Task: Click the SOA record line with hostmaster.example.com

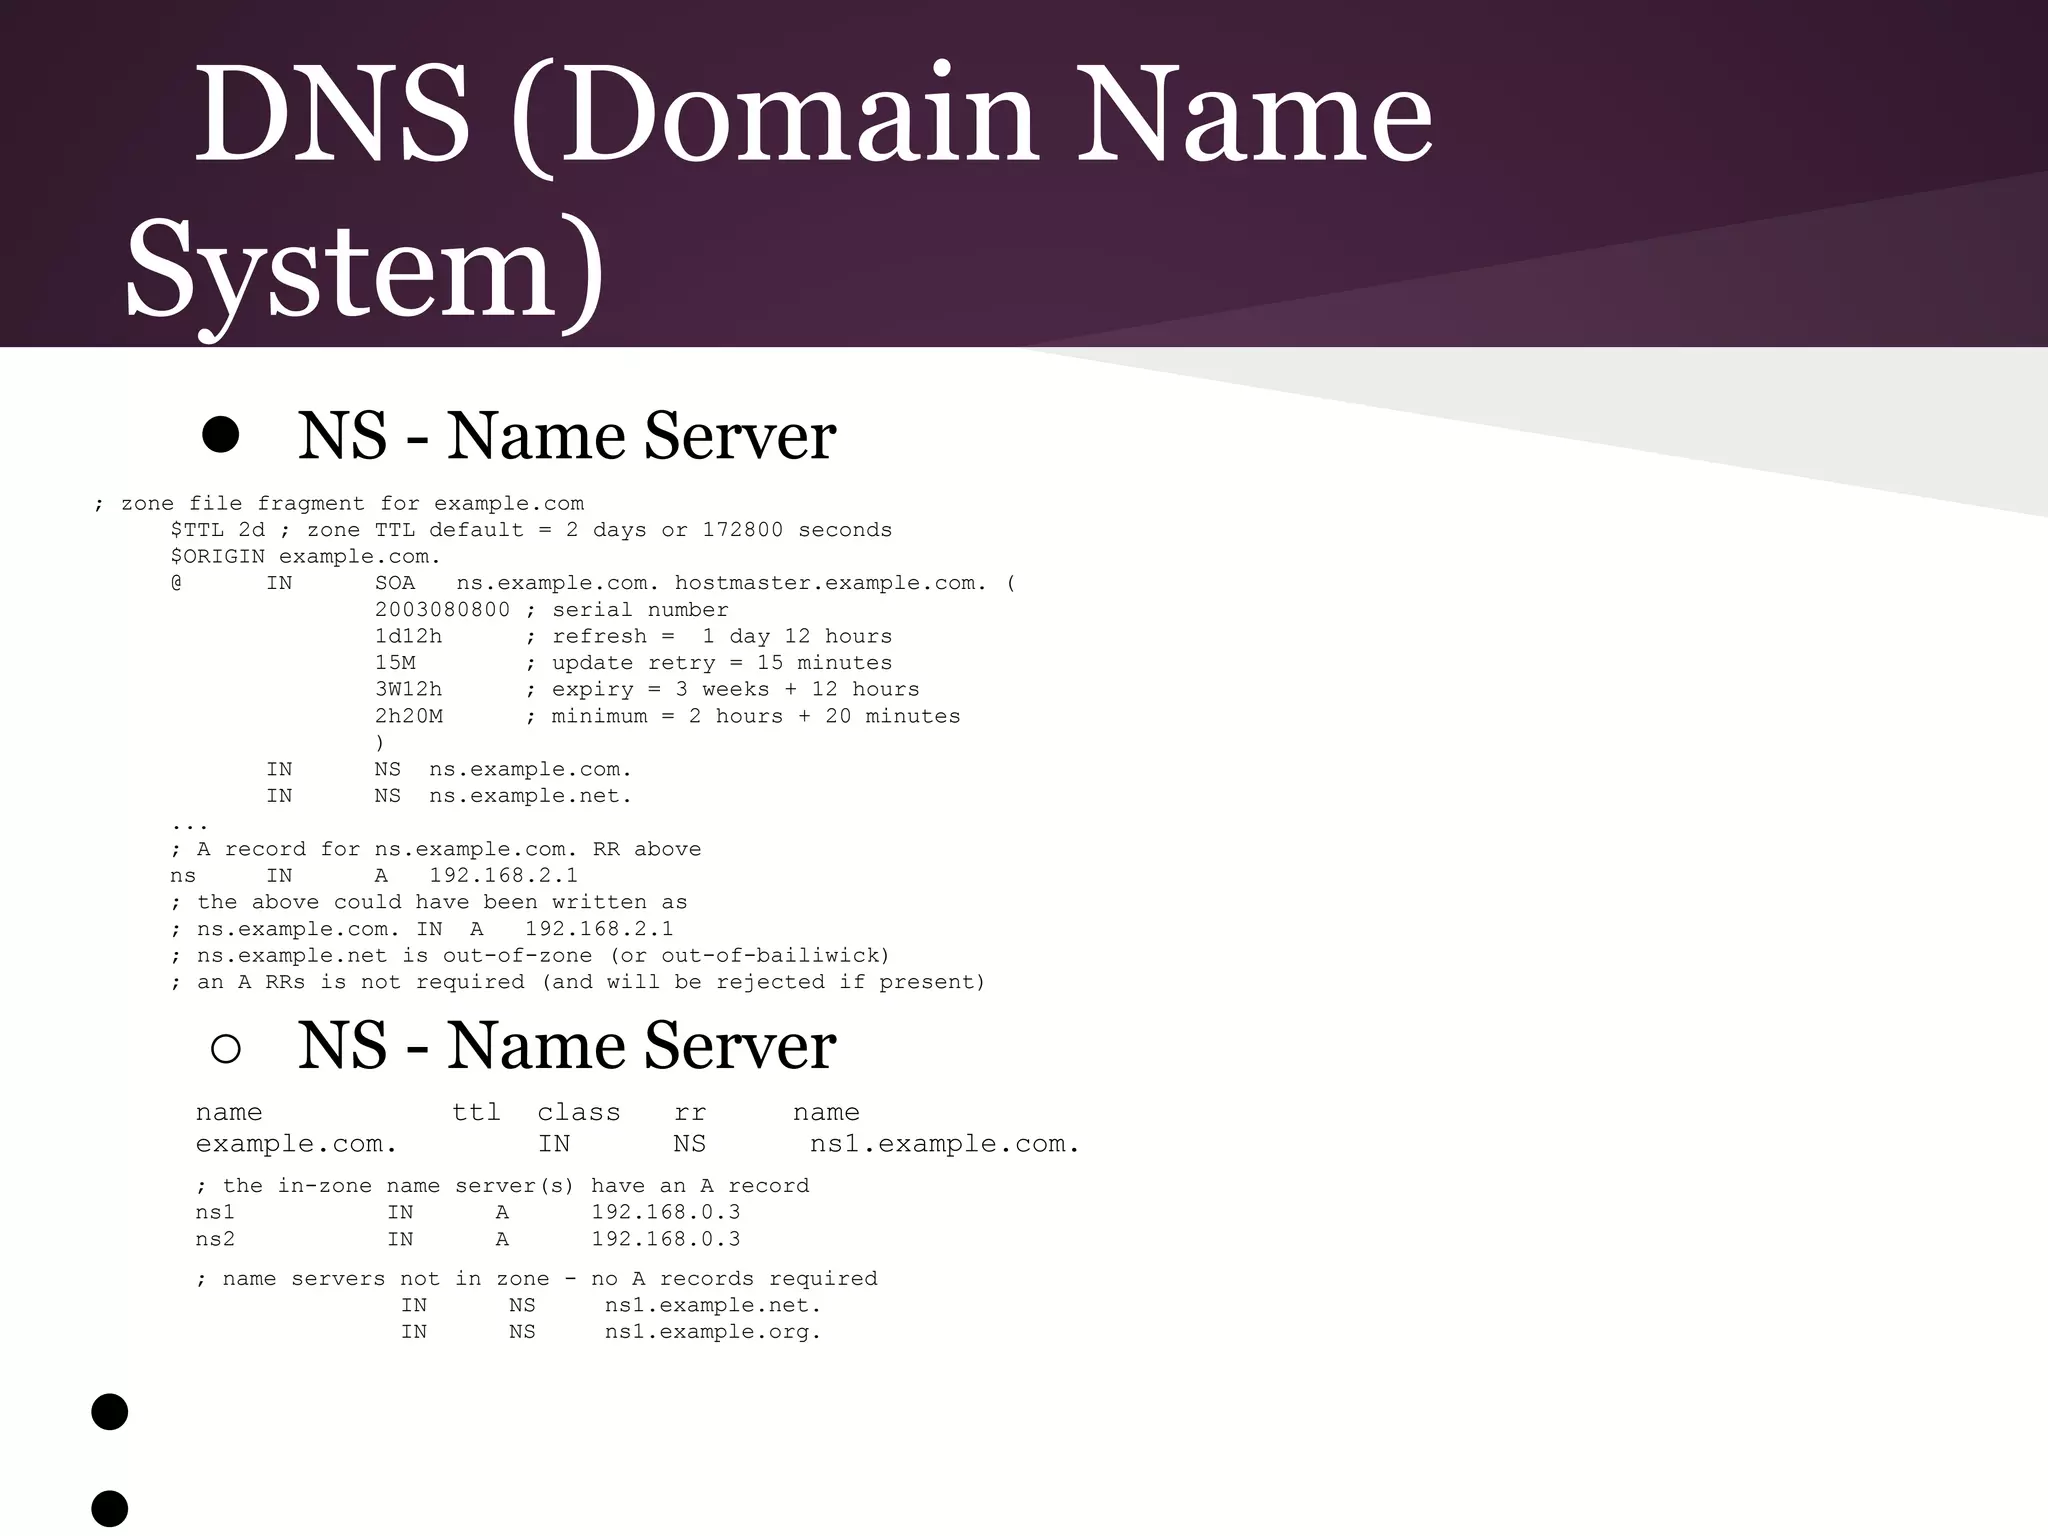Action: [593, 583]
